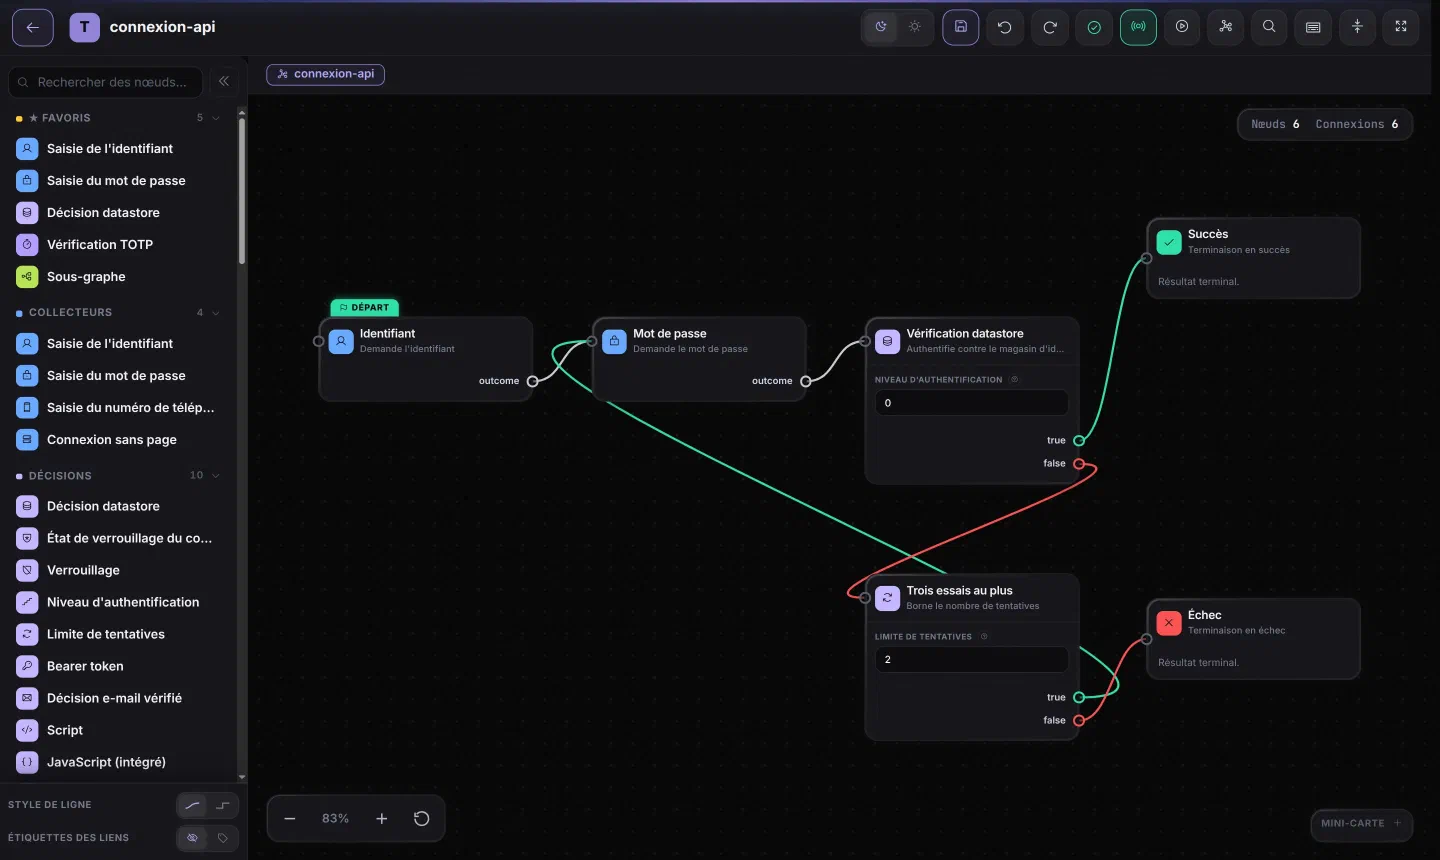
Task: Zoom out with the minus button
Action: coord(290,818)
